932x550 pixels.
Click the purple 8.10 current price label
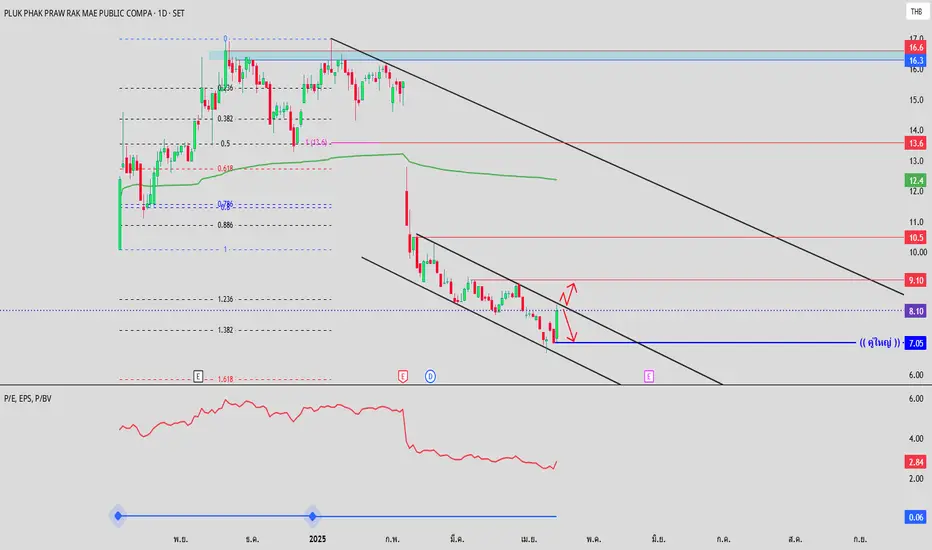click(x=917, y=311)
